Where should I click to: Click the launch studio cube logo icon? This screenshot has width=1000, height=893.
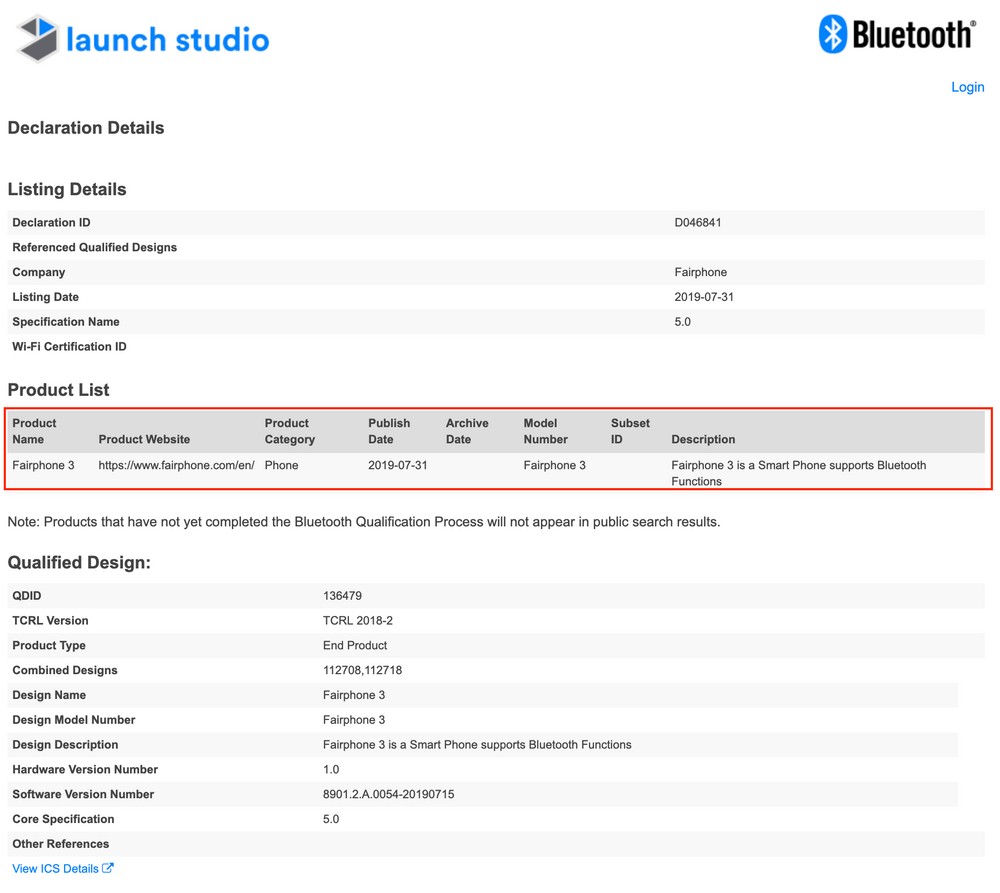(38, 38)
